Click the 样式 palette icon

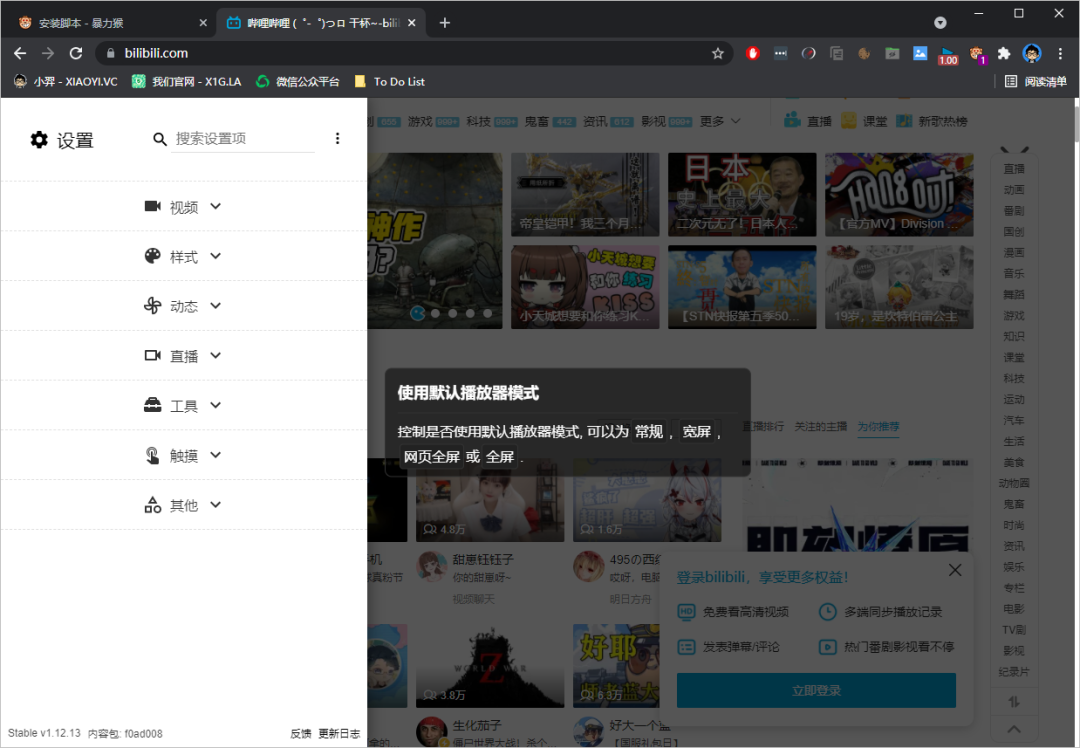click(x=153, y=256)
